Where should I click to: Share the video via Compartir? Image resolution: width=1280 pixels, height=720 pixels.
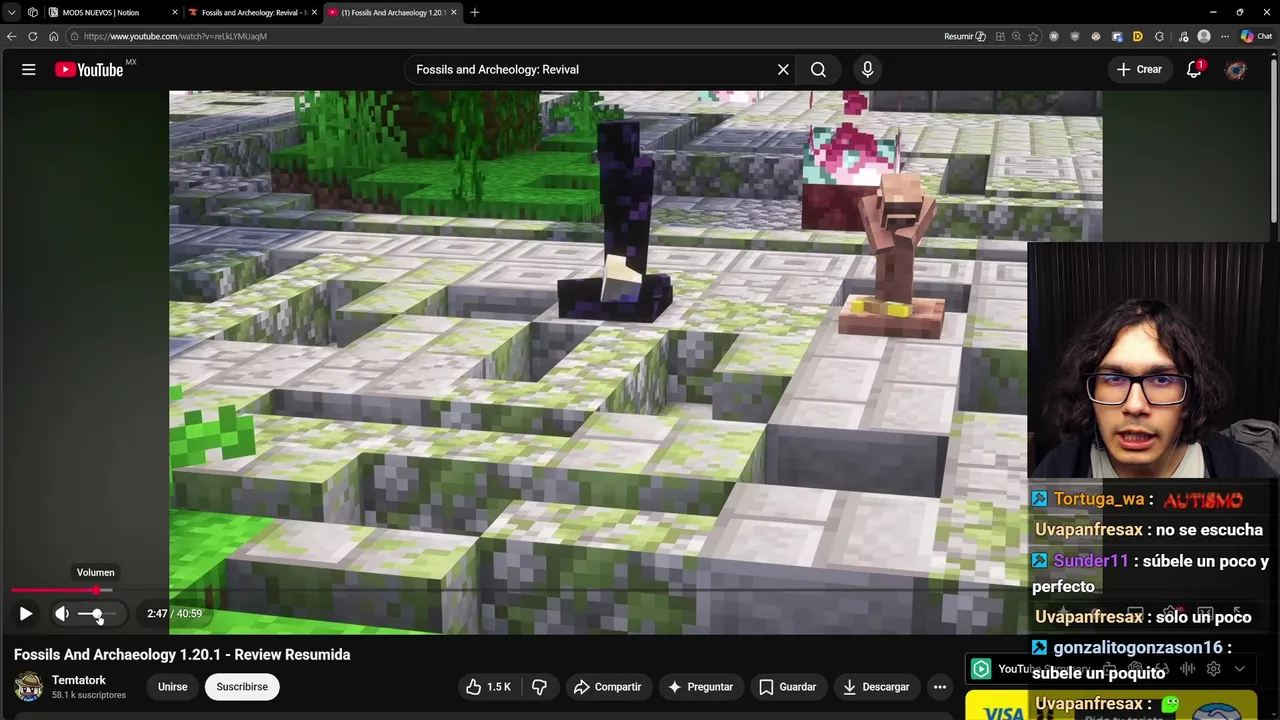[607, 687]
